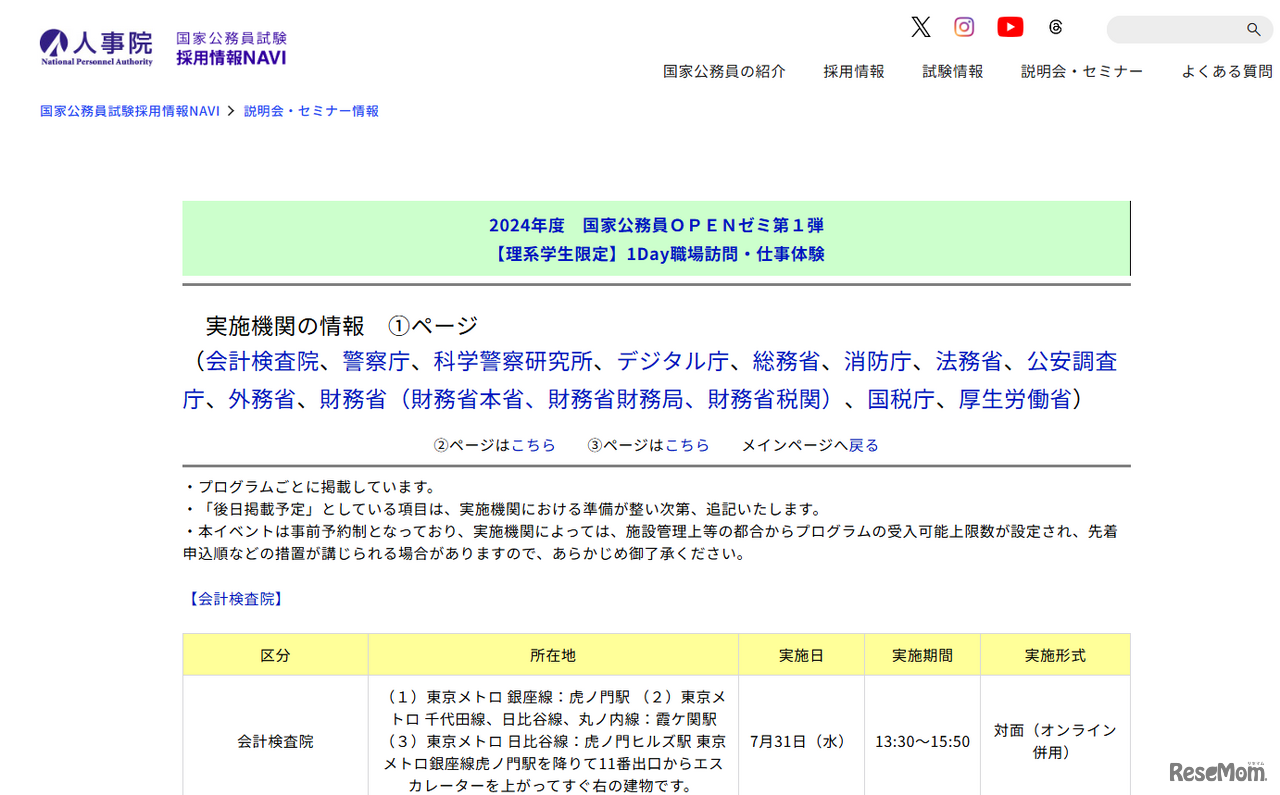
Task: Click the 人事院 logo in header
Action: click(x=96, y=46)
